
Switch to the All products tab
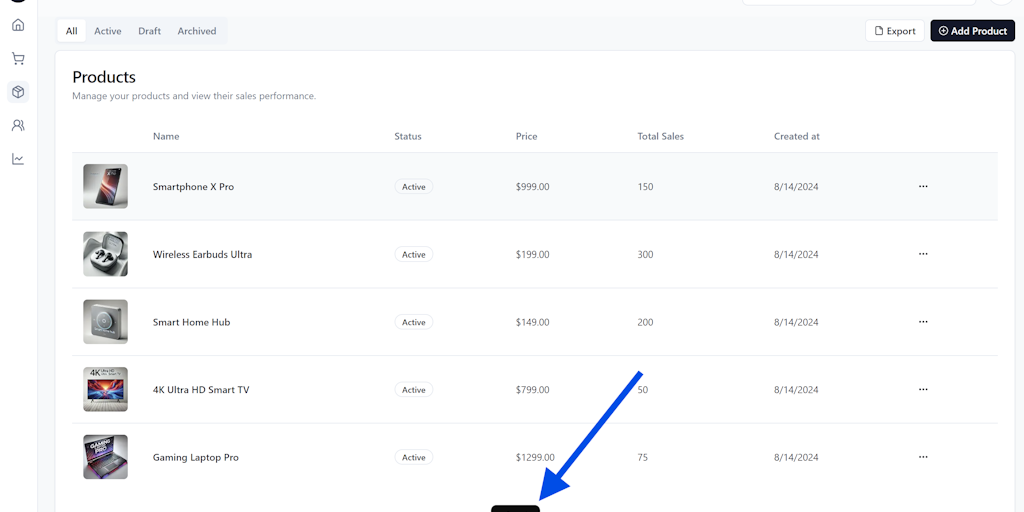coord(72,31)
